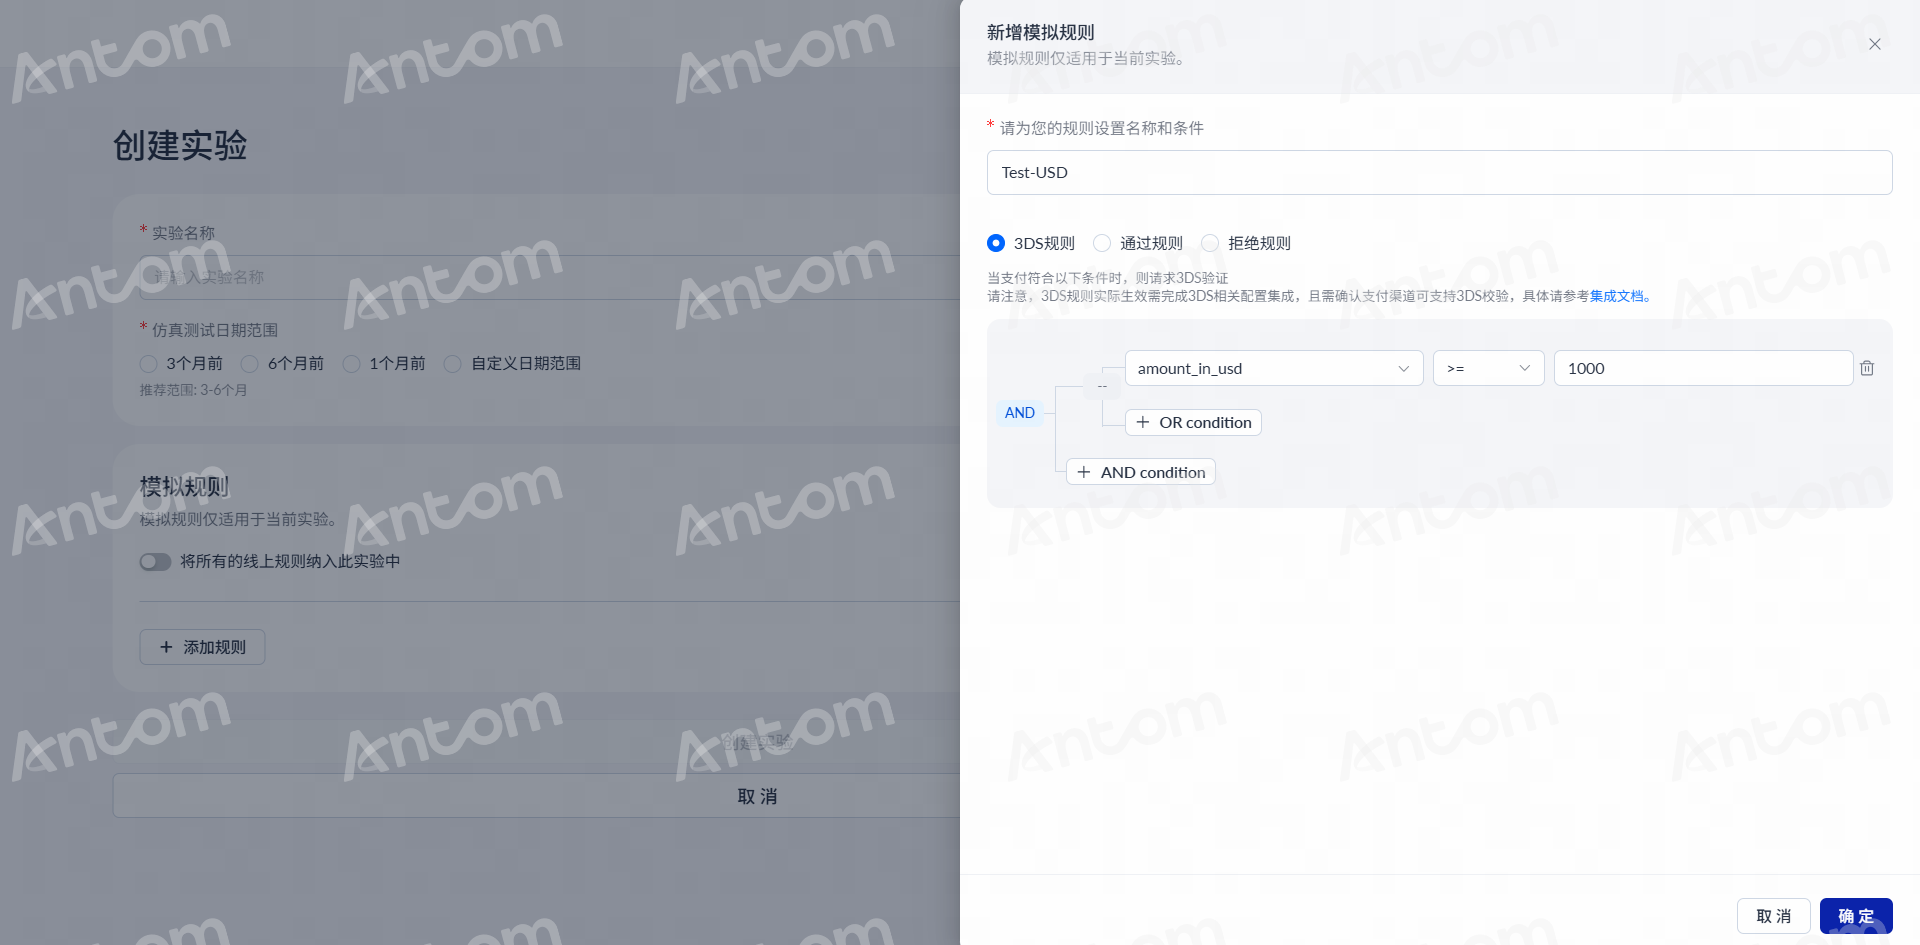
Task: Click the AND logic tag
Action: [1020, 413]
